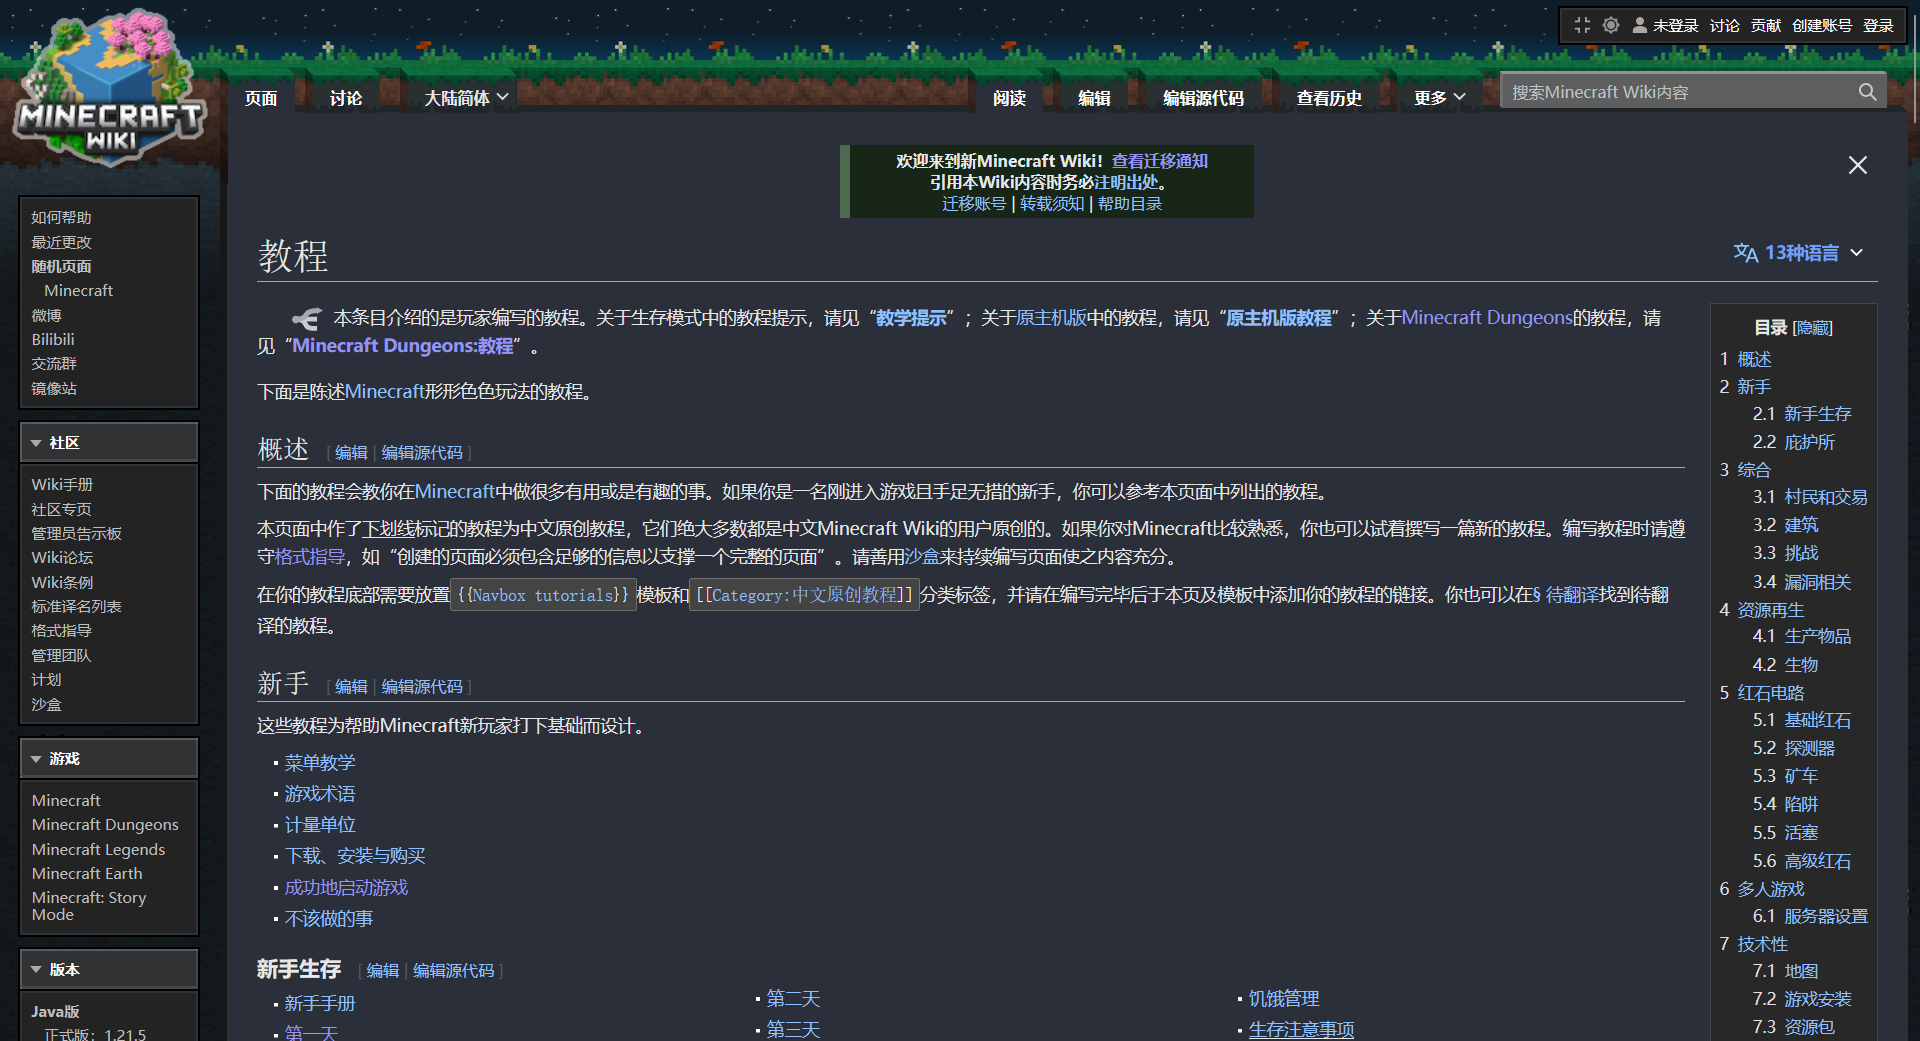This screenshot has width=1920, height=1041.
Task: Click 最近更改 in the sidebar
Action: point(61,242)
